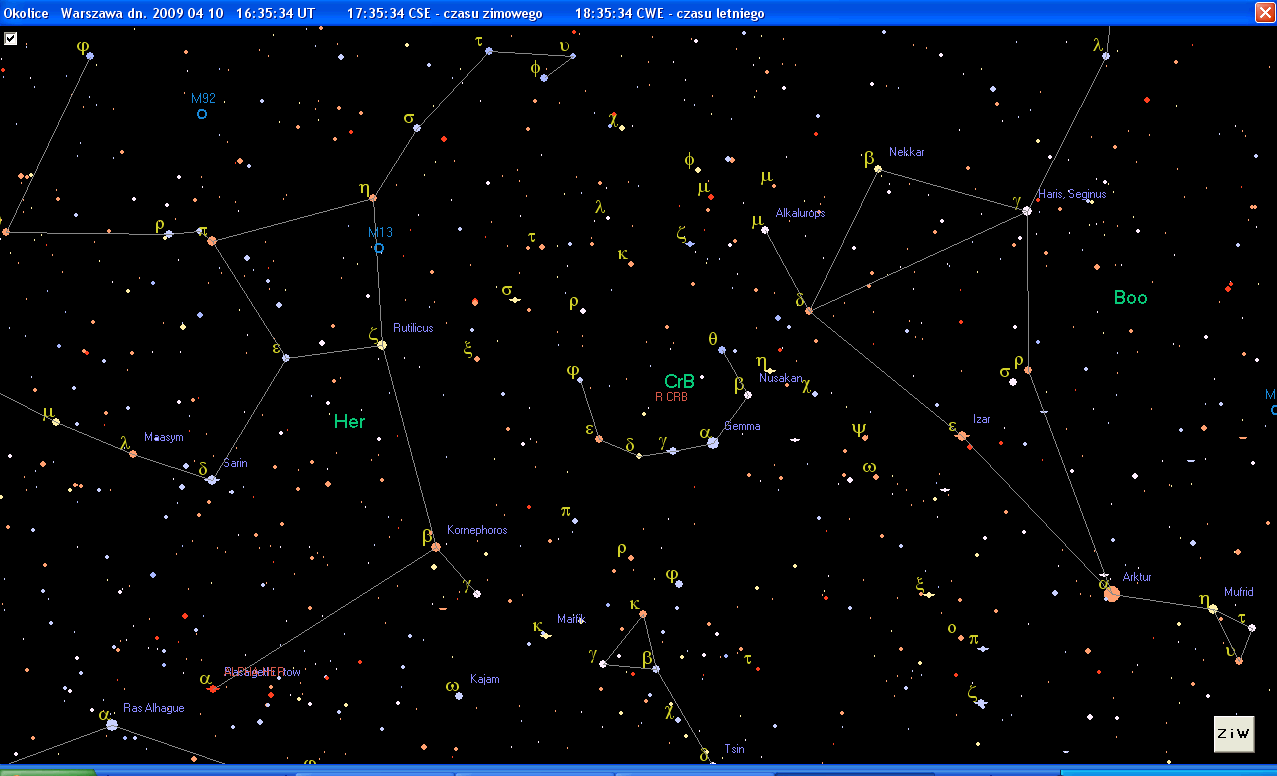Click the Mufrid eta star dot
Image resolution: width=1277 pixels, height=776 pixels.
coord(1213,608)
